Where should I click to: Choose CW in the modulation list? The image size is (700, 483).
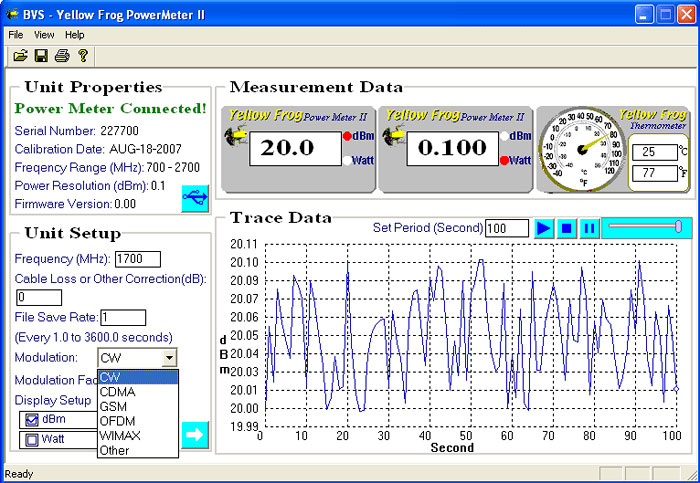coord(138,377)
